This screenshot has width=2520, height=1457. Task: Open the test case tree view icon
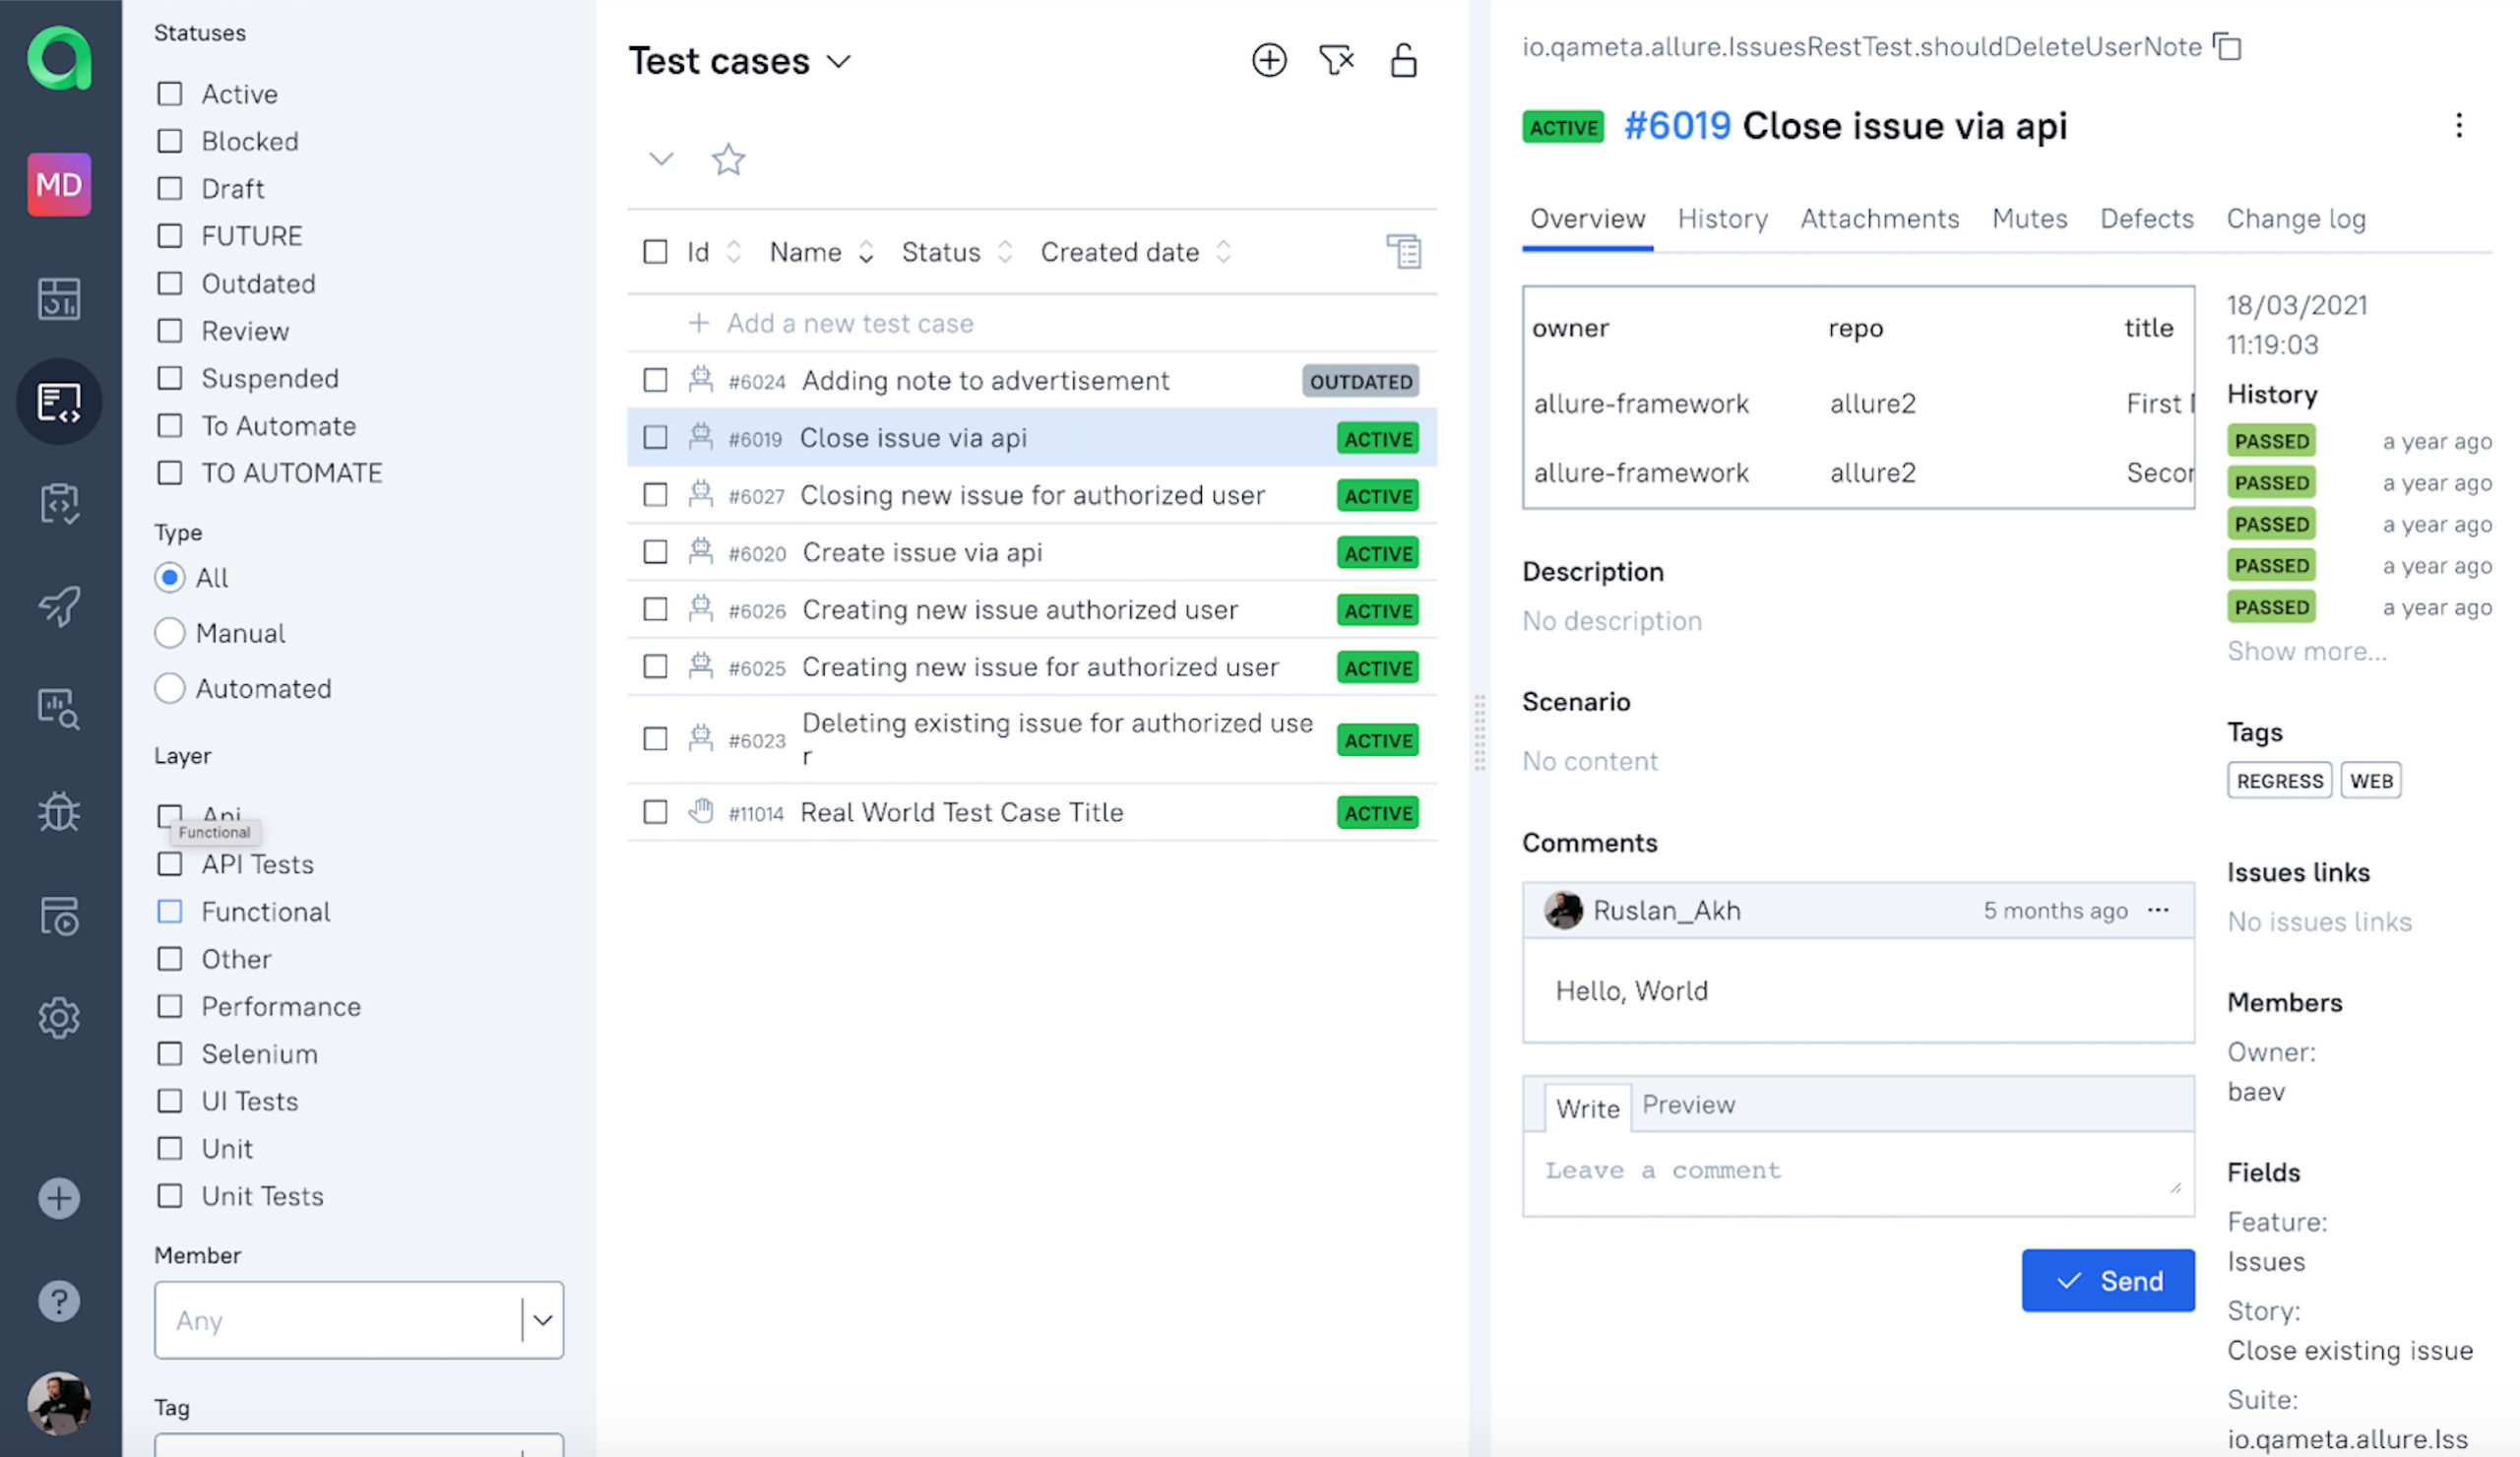tap(1403, 251)
